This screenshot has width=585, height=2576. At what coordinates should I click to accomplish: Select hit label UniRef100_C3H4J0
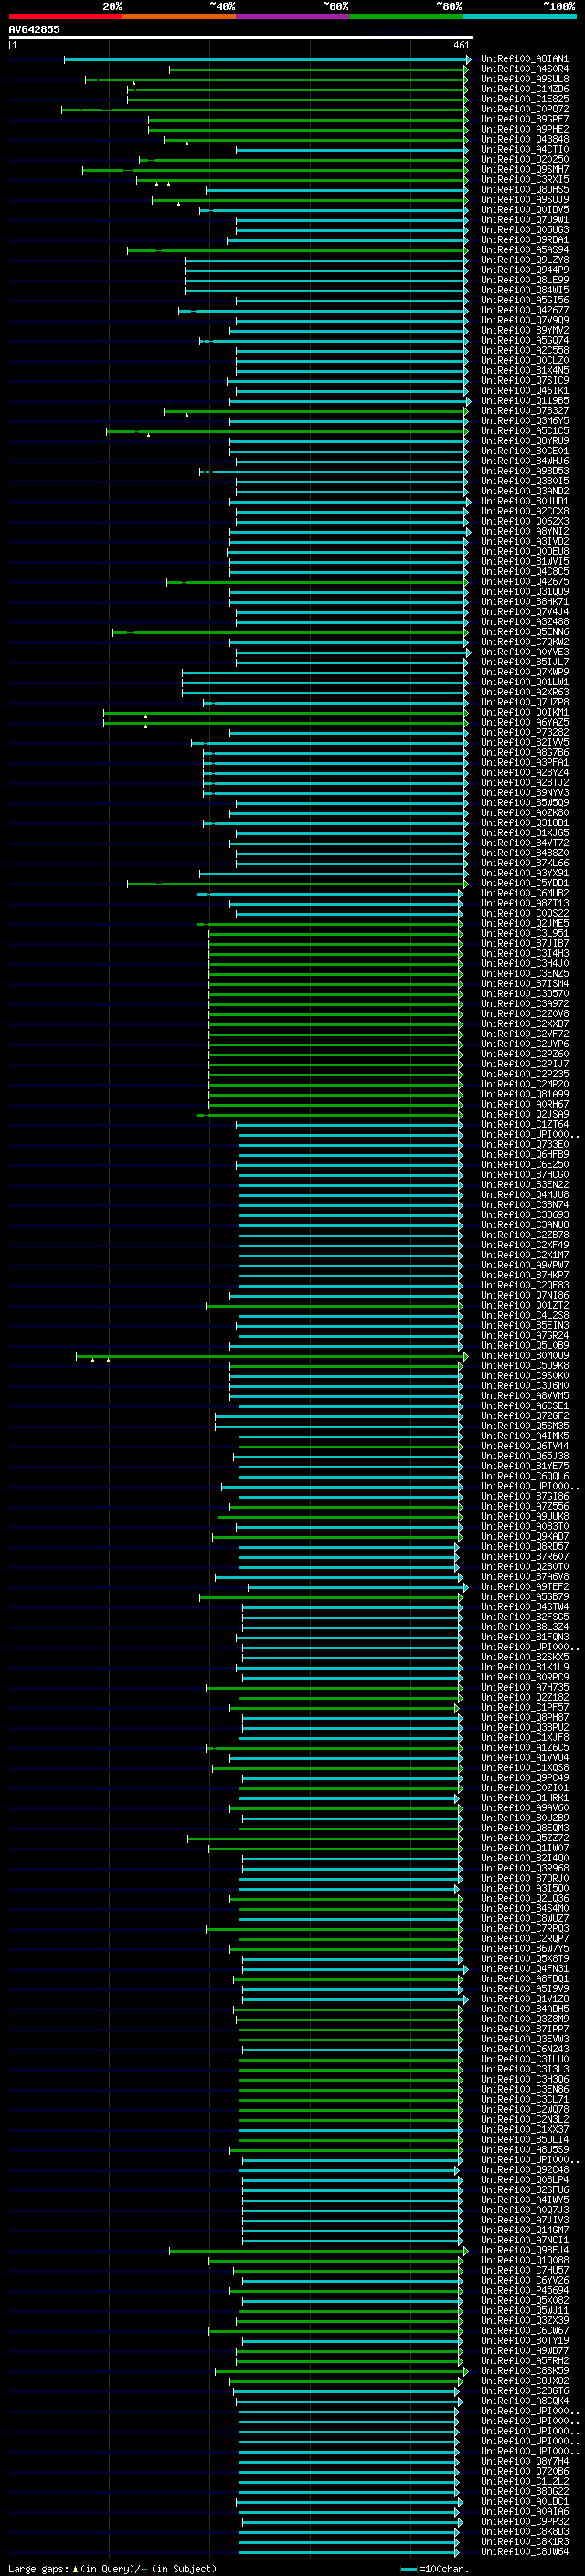(x=524, y=963)
